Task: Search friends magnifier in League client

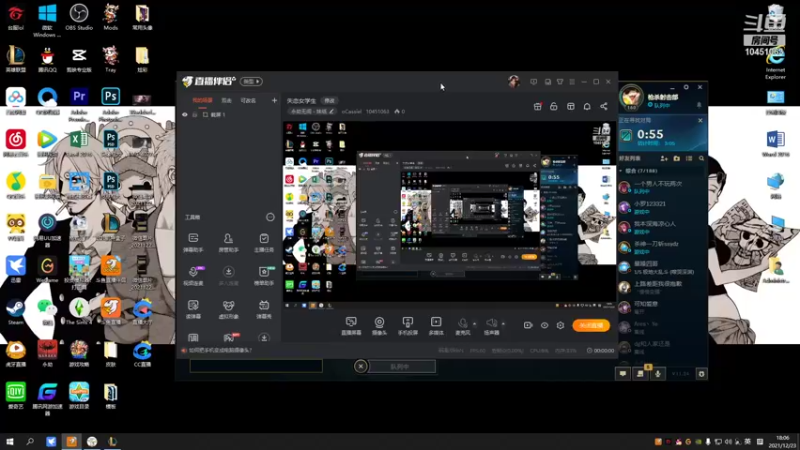Action: point(702,159)
